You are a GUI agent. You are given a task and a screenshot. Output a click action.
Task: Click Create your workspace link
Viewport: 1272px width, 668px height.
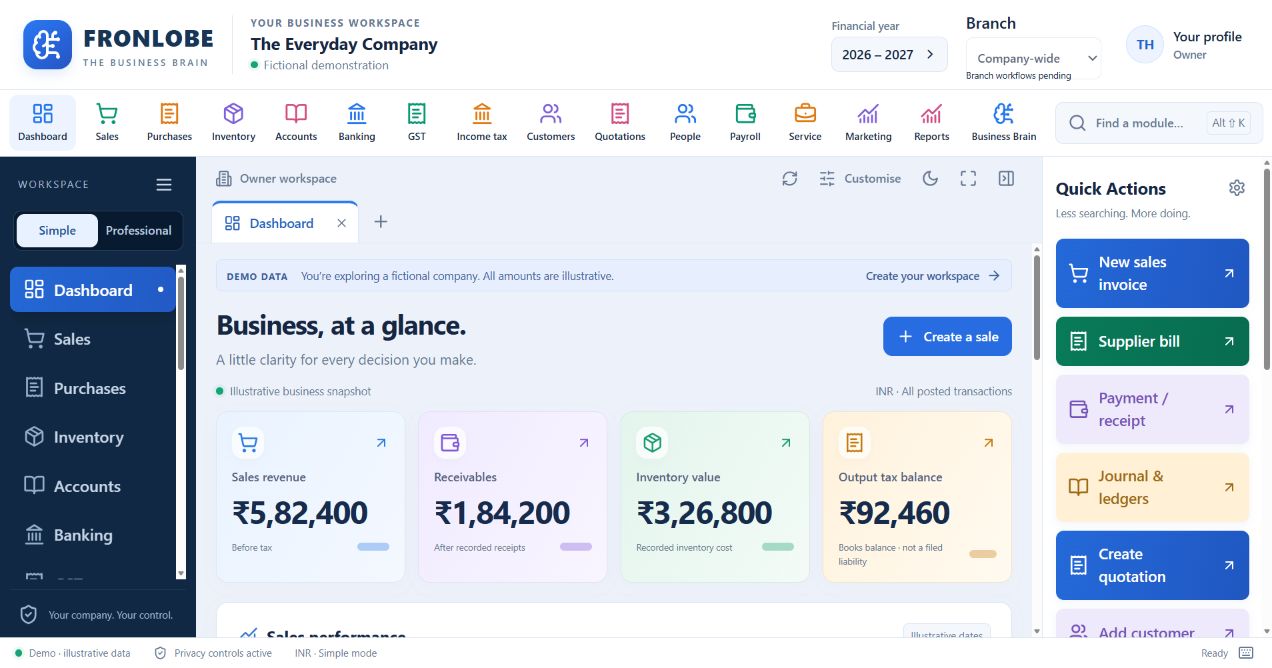933,276
